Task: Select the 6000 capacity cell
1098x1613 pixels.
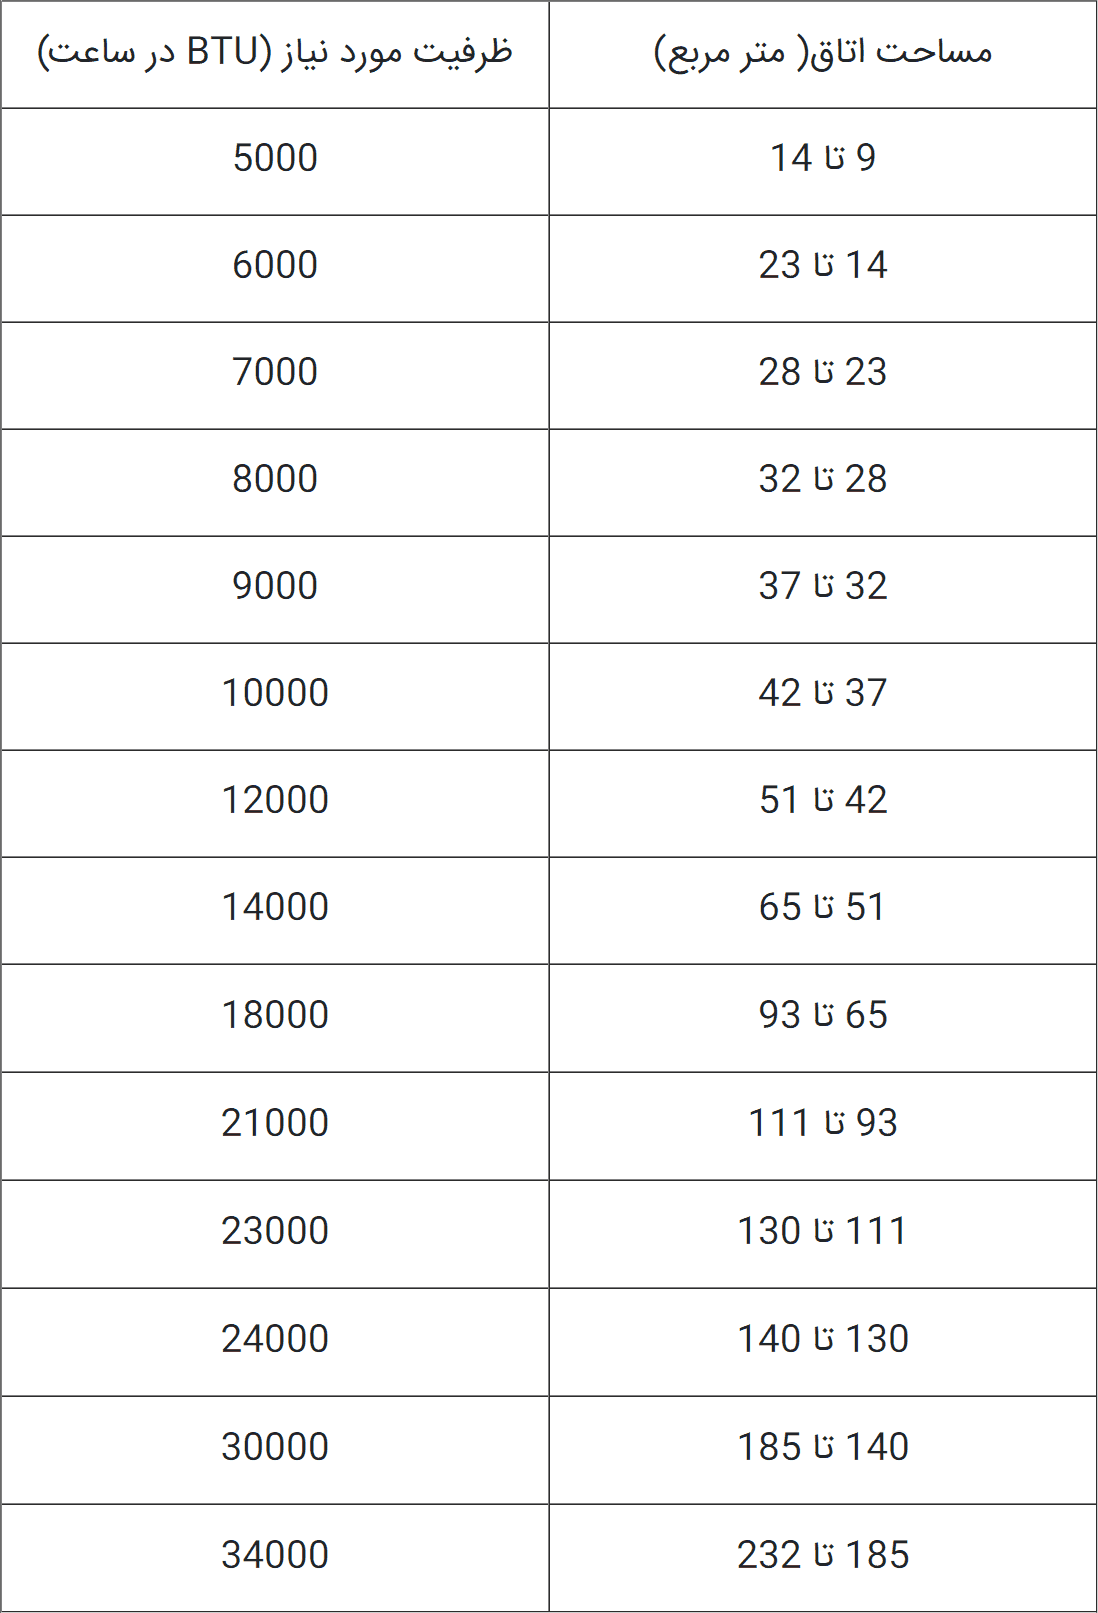Action: [275, 265]
